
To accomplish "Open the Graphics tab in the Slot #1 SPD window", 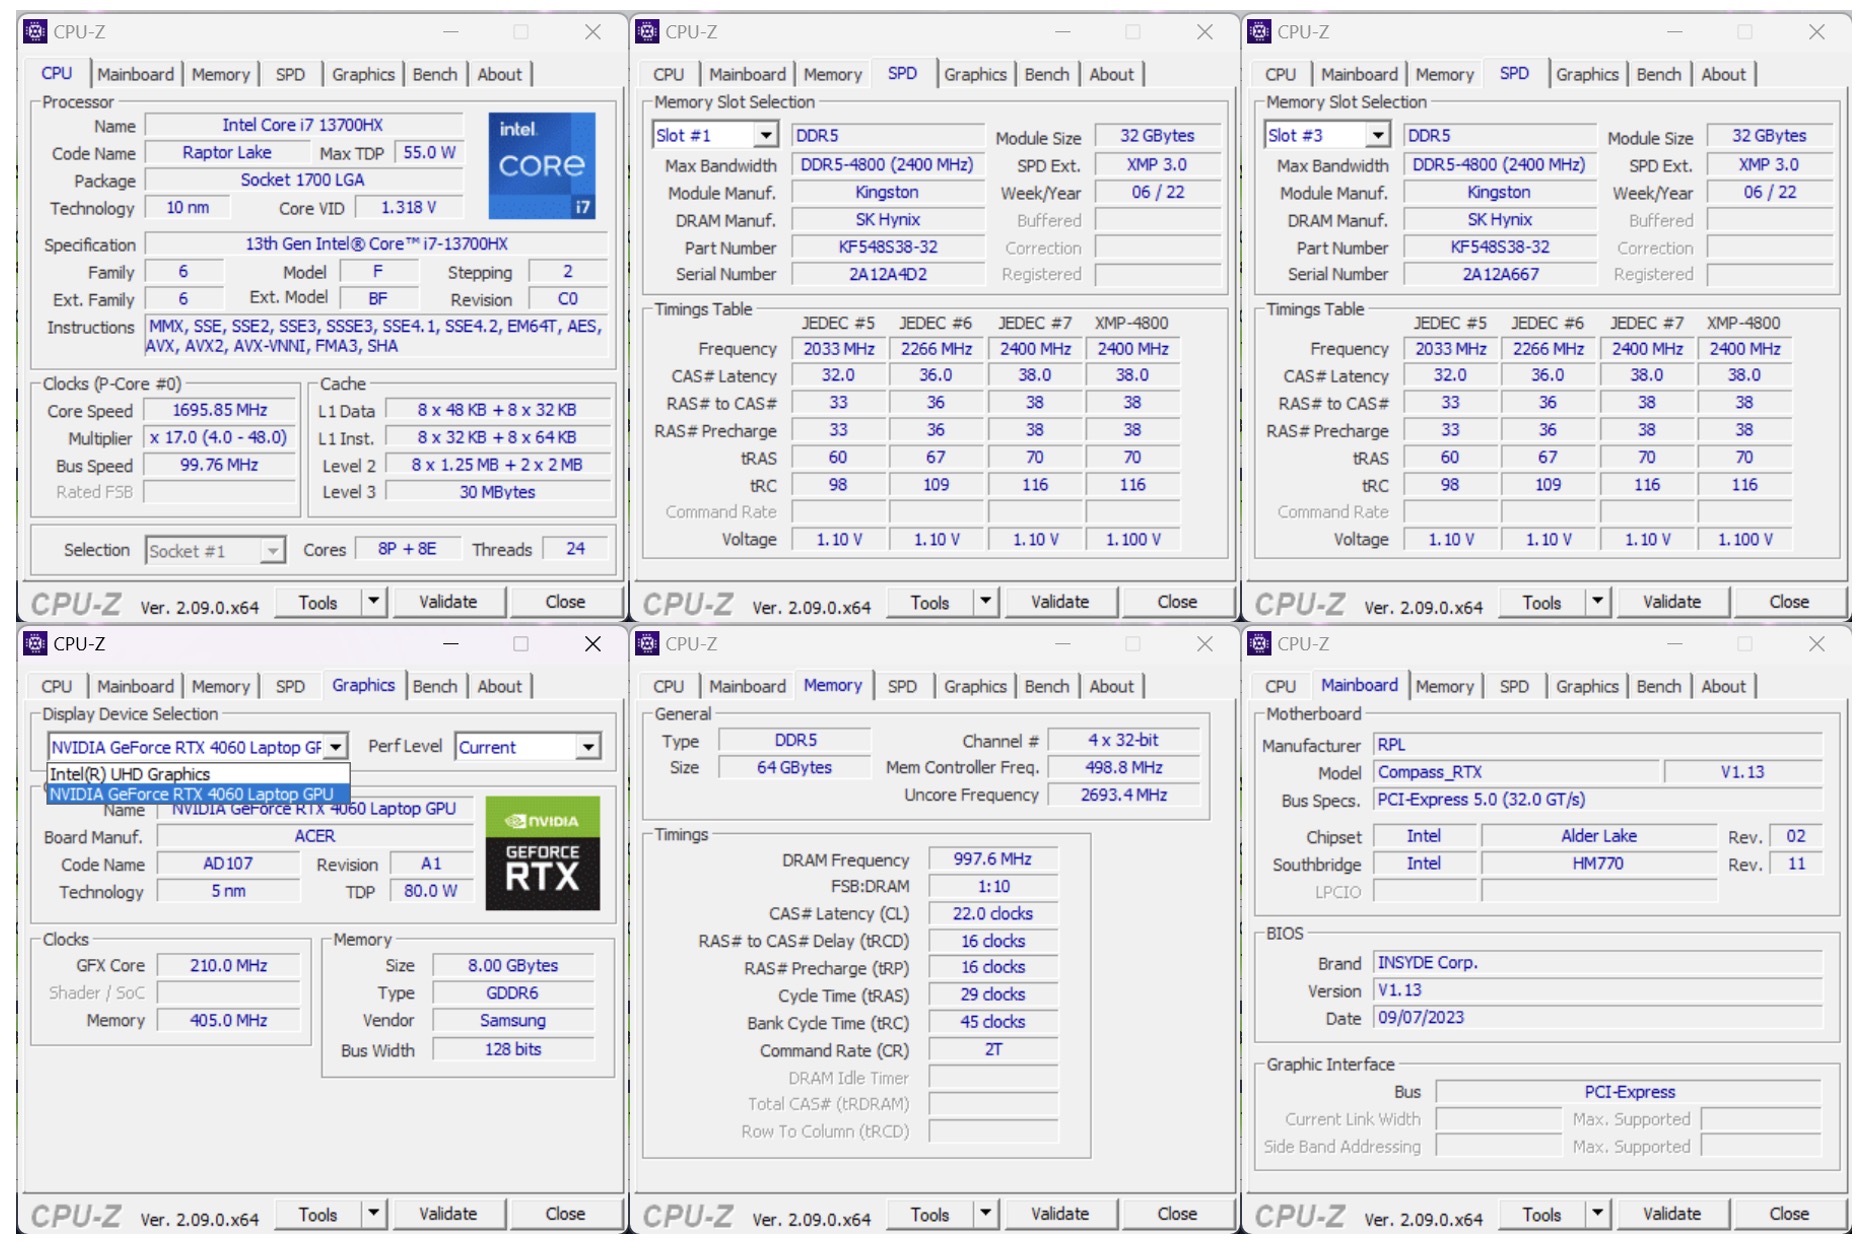I will coord(974,74).
